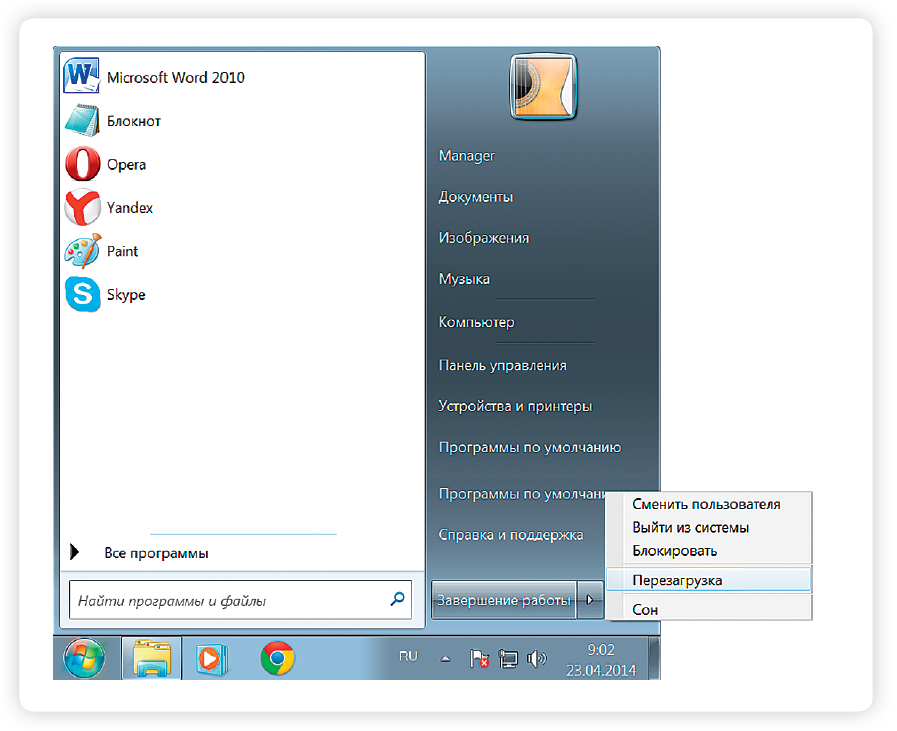Click the RU language indicator
Image resolution: width=897 pixels, height=731 pixels.
[408, 656]
